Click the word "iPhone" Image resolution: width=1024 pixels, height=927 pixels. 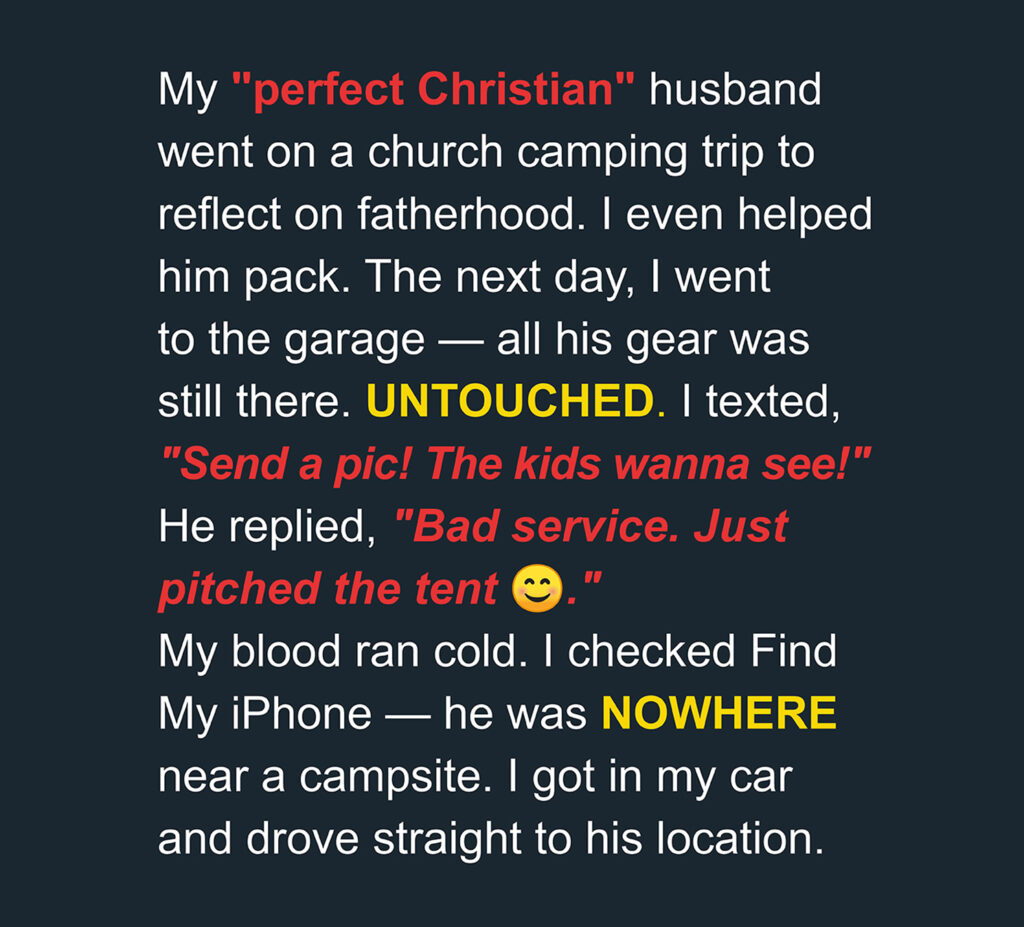coord(302,713)
